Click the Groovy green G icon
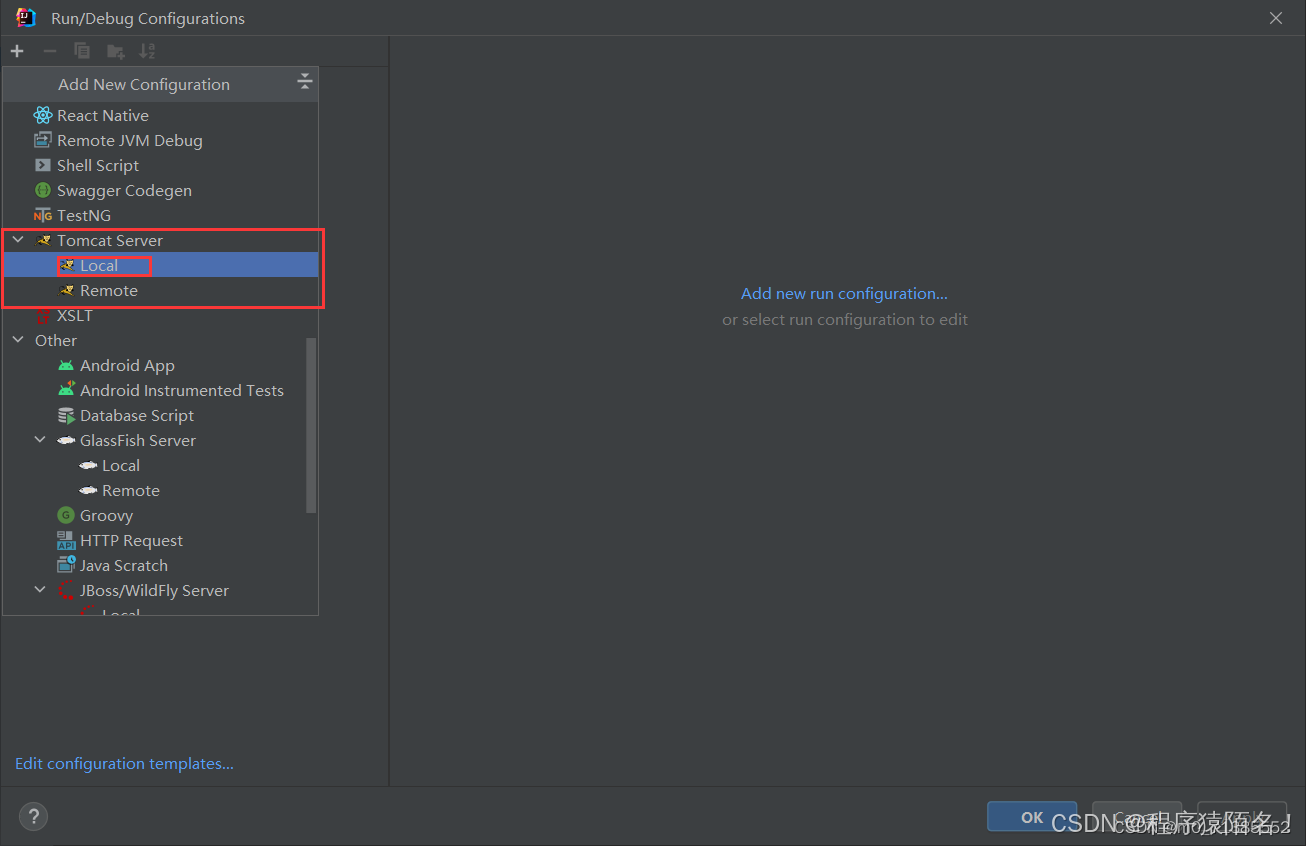The image size is (1306, 846). pos(66,515)
